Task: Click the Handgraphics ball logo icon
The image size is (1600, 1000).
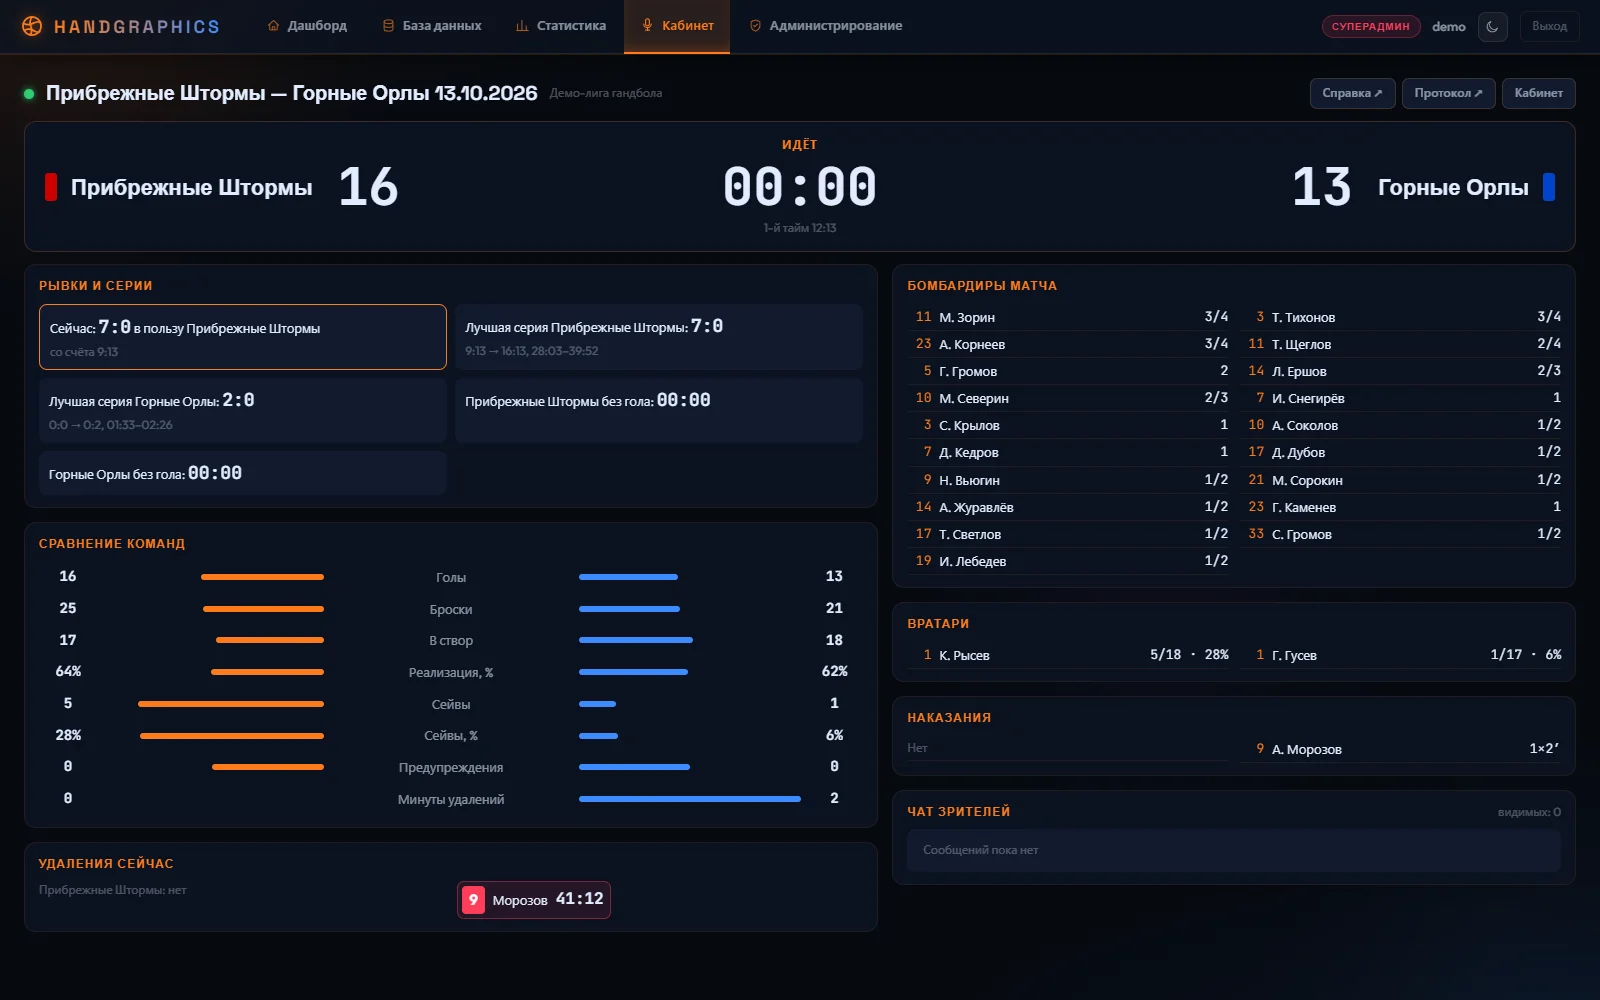Action: tap(32, 26)
